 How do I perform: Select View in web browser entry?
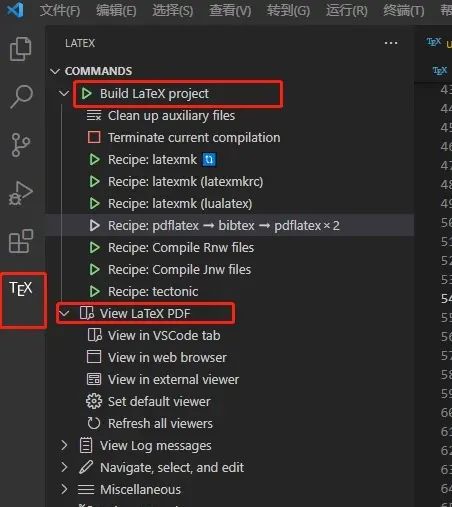pyautogui.click(x=167, y=357)
